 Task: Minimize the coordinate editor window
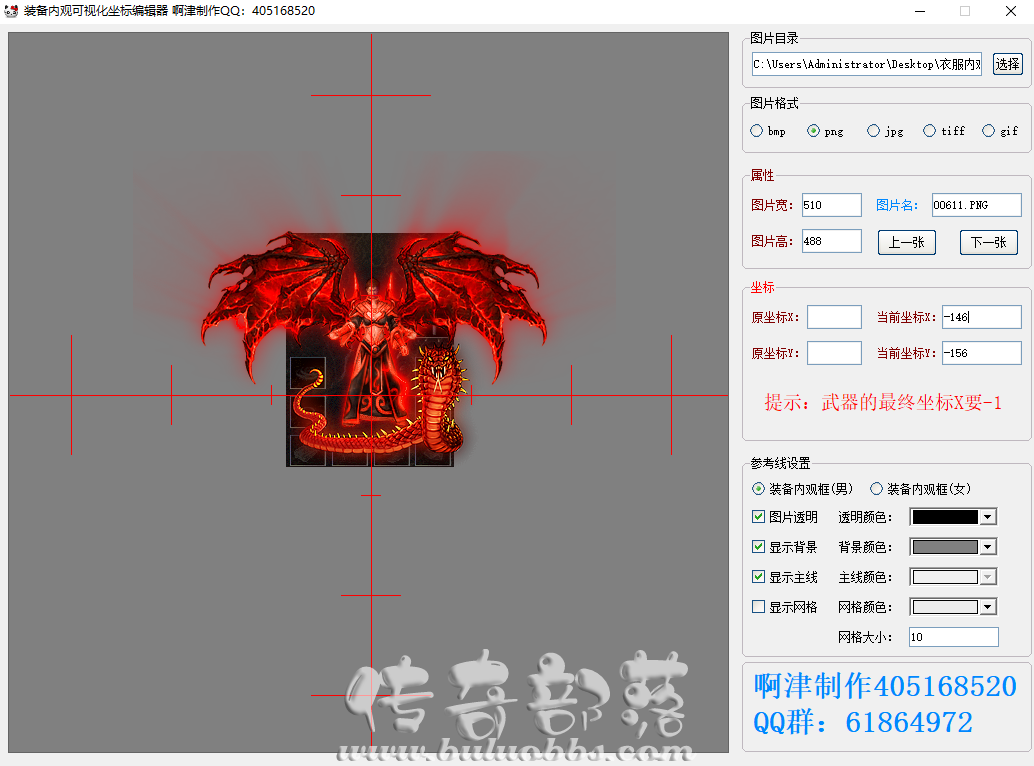click(920, 11)
